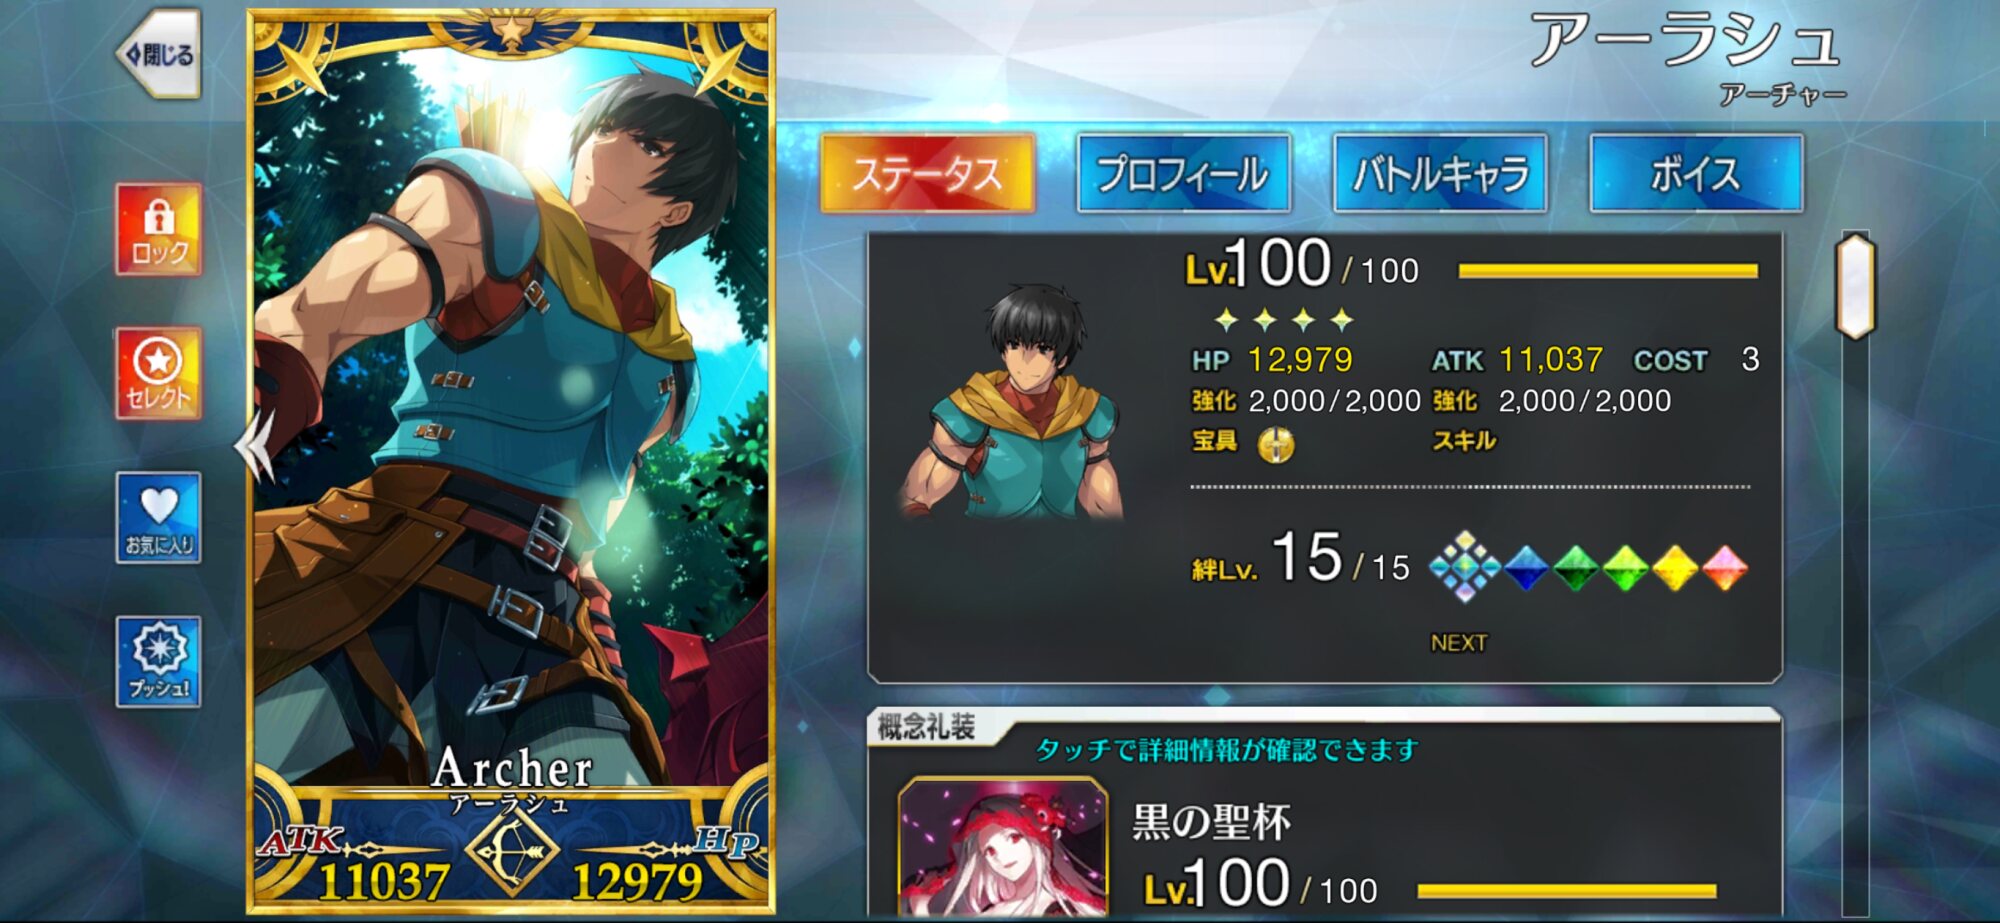Open the バトルキャラ tab
This screenshot has height=923, width=2000.
(x=1440, y=174)
